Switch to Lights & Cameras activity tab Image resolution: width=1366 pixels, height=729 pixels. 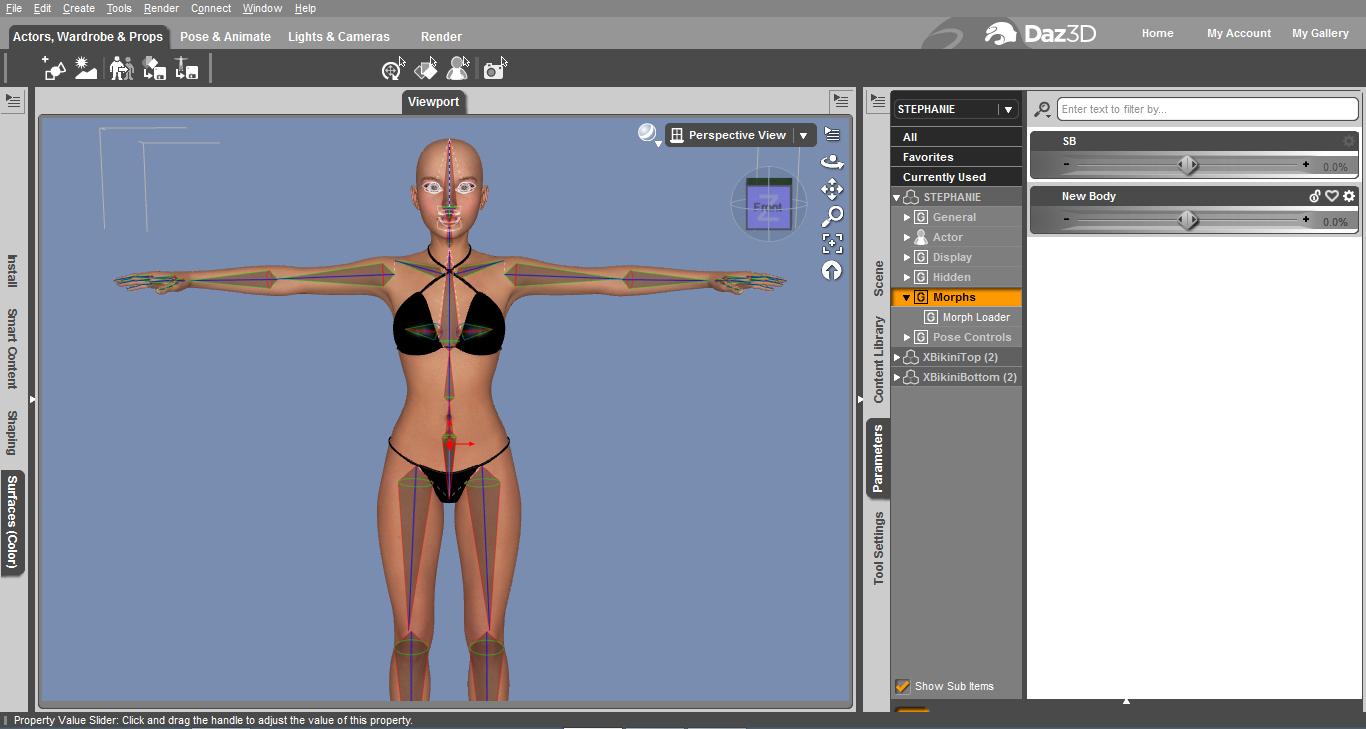tap(339, 37)
